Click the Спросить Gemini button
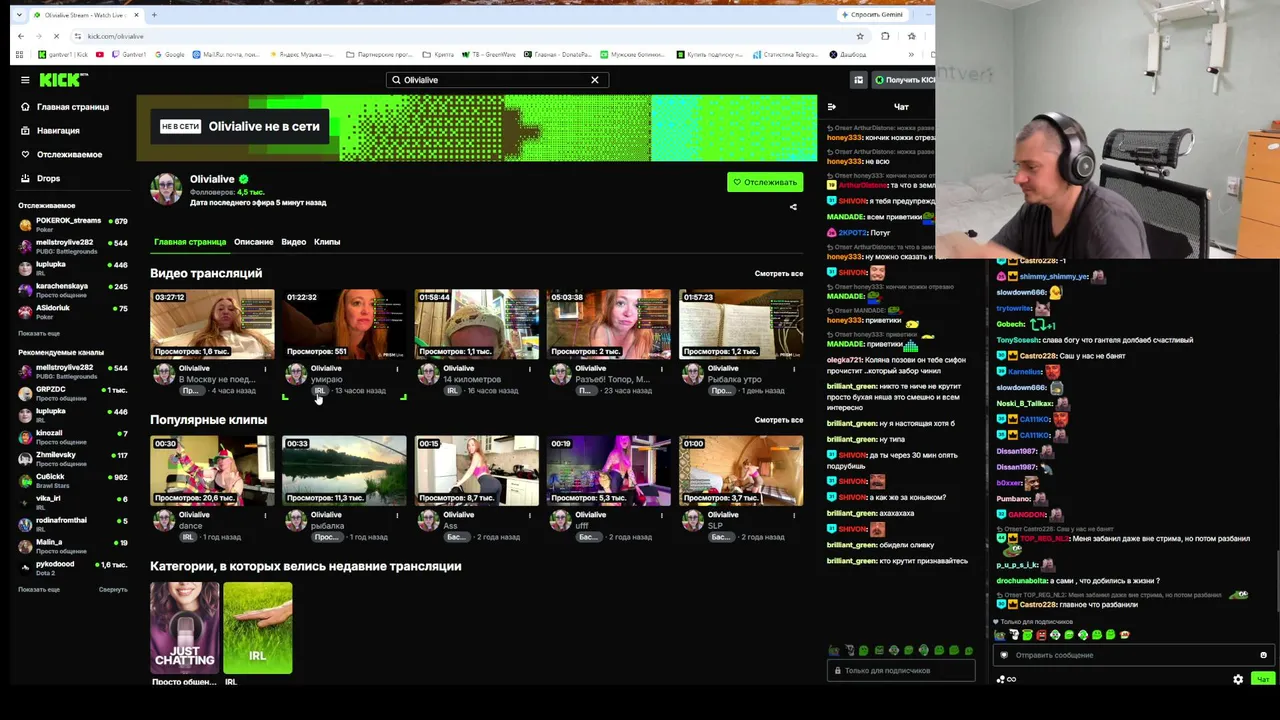Image resolution: width=1280 pixels, height=720 pixels. (x=873, y=15)
